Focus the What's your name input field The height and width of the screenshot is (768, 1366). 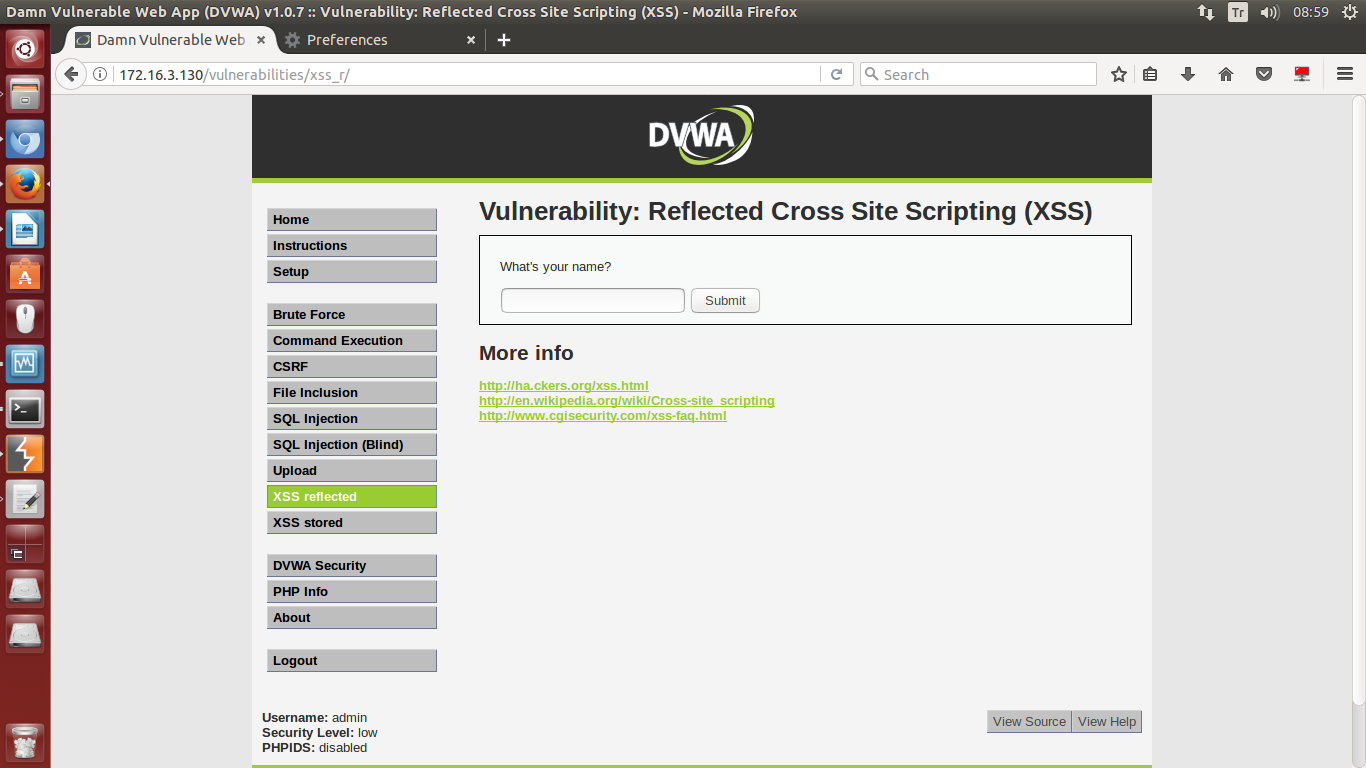click(593, 301)
